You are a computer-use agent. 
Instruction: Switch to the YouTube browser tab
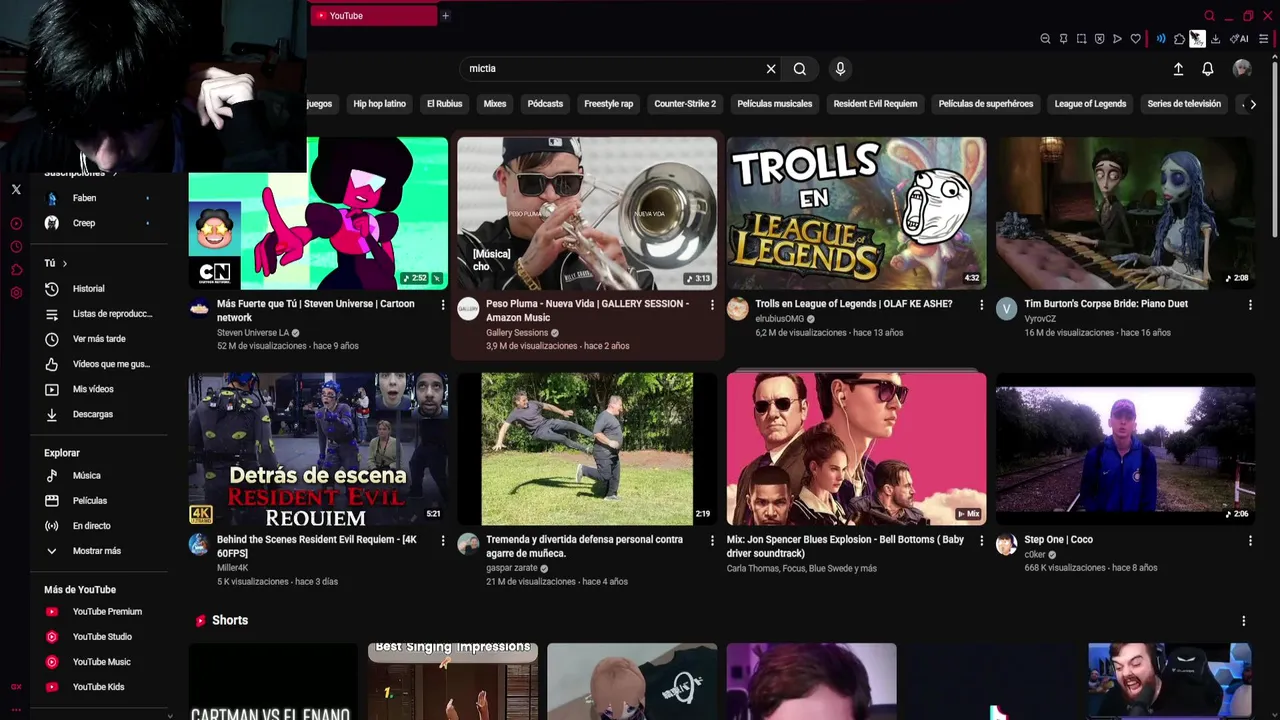(x=373, y=16)
